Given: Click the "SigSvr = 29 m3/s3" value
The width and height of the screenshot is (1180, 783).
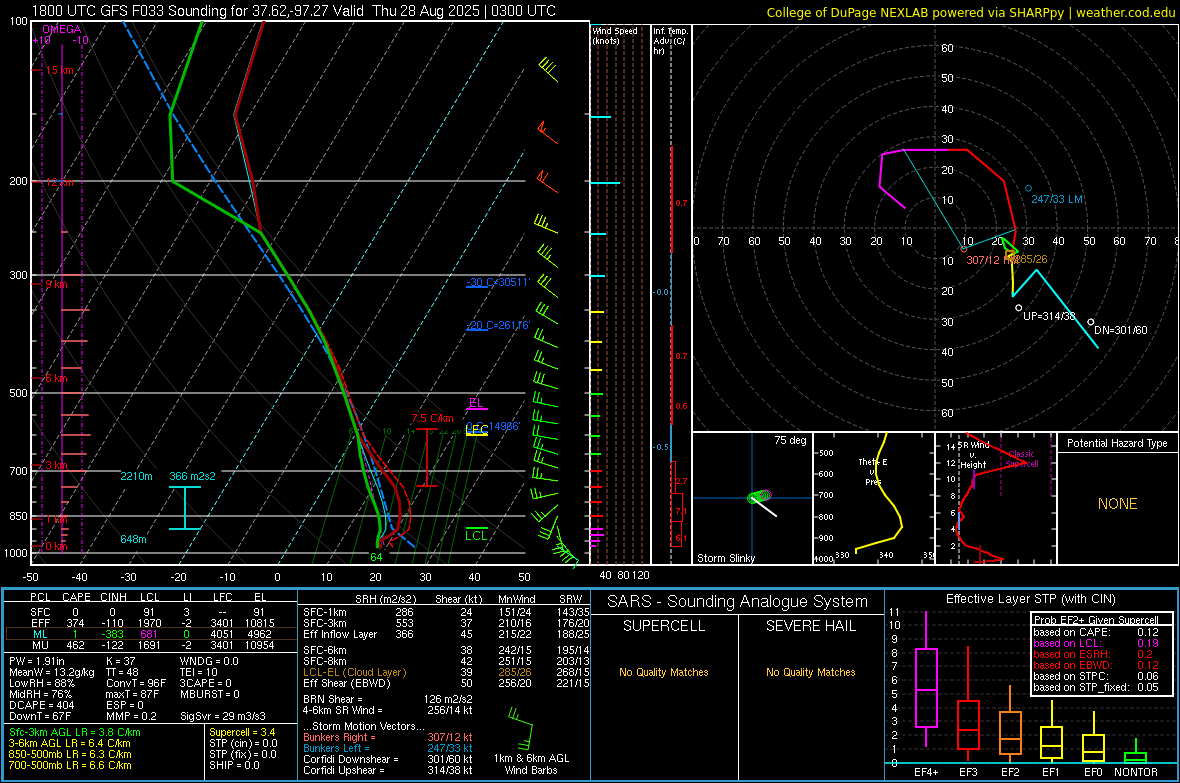Looking at the screenshot, I should [x=223, y=717].
